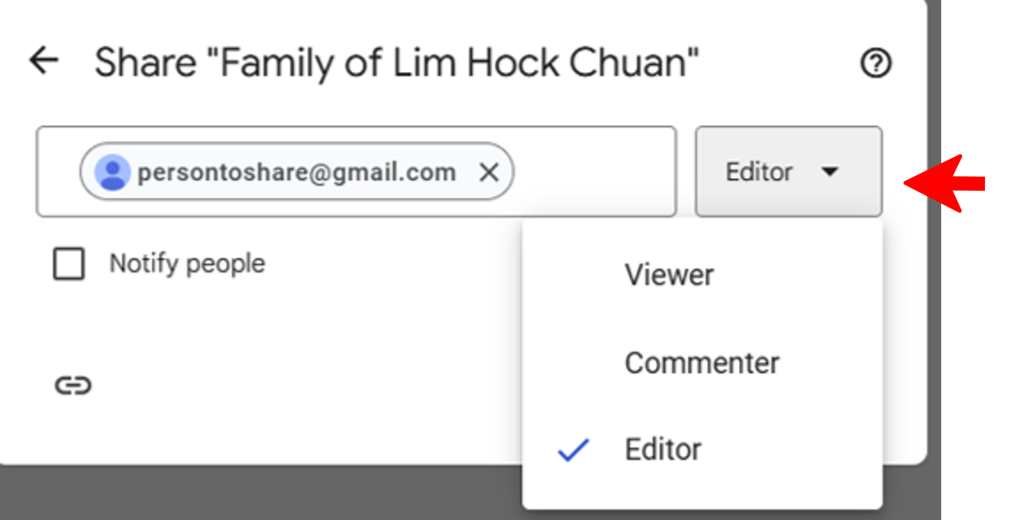Click the Share "Family of Lim Hock Chuan" title
1024x520 pixels.
point(396,63)
